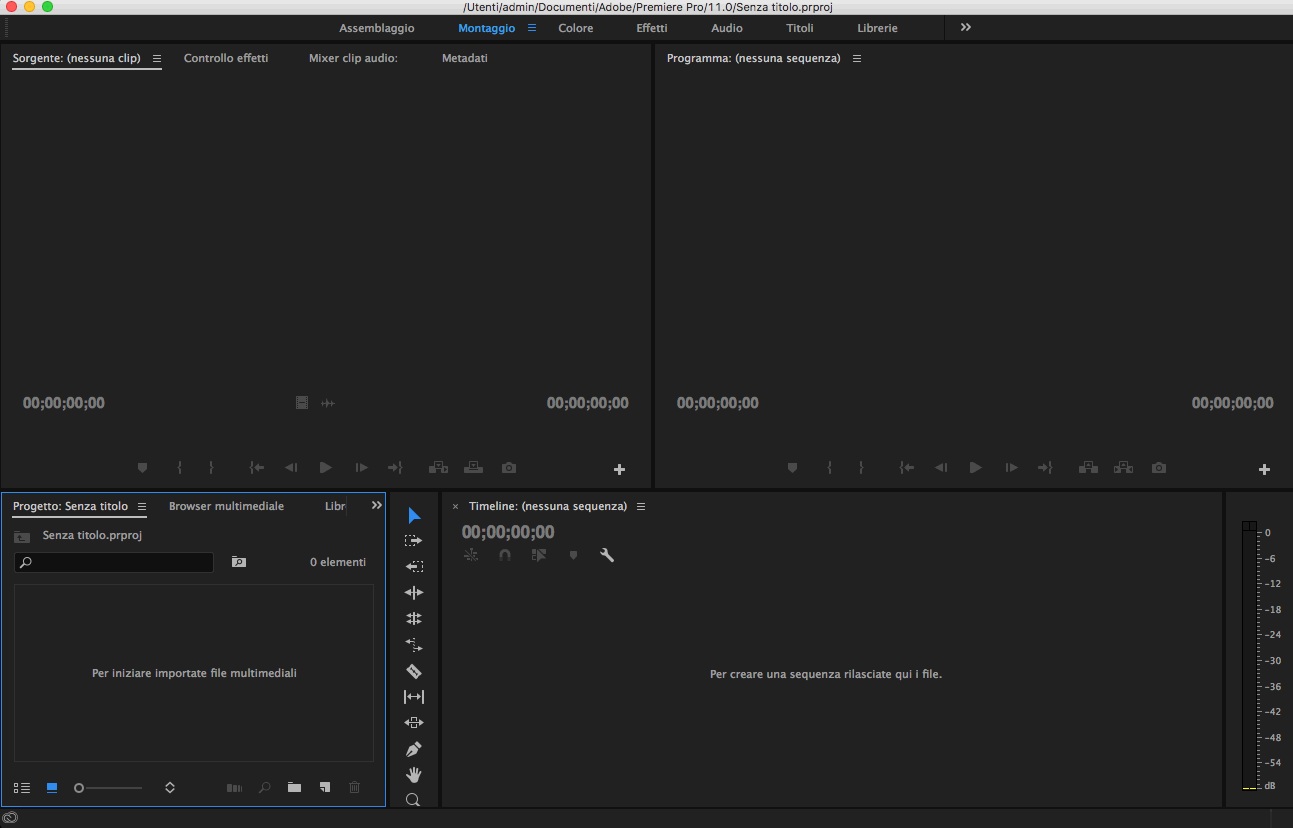Click Extract button in Program monitor

(1123, 467)
